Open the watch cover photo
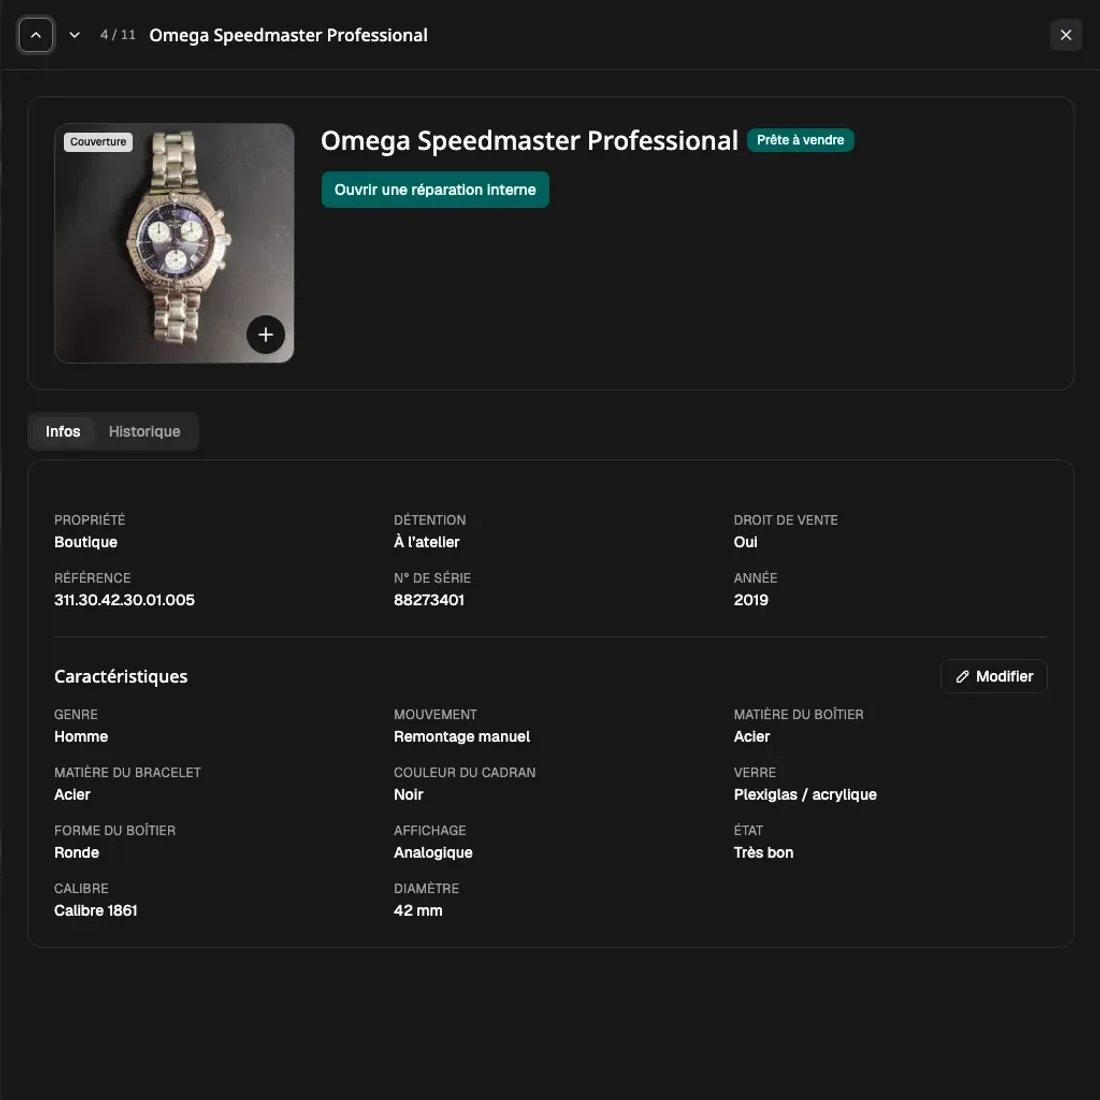1100x1100 pixels. 174,243
